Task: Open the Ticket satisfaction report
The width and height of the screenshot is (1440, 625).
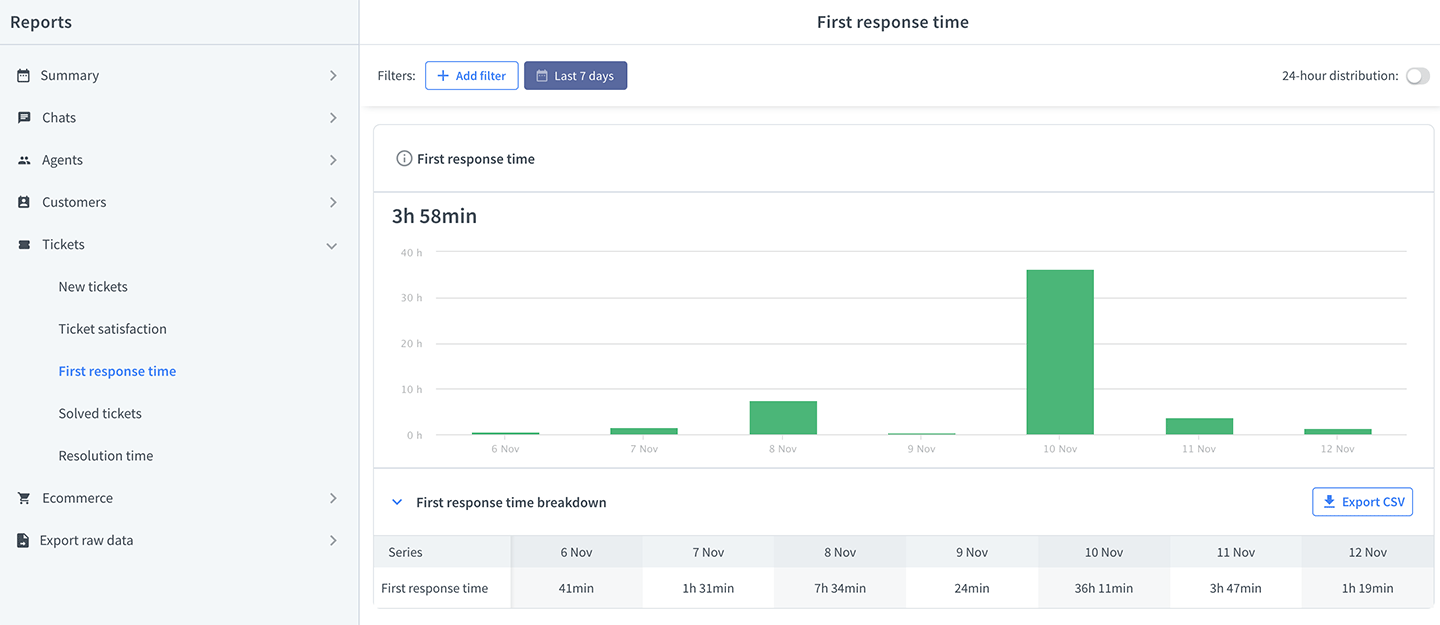Action: pyautogui.click(x=112, y=328)
